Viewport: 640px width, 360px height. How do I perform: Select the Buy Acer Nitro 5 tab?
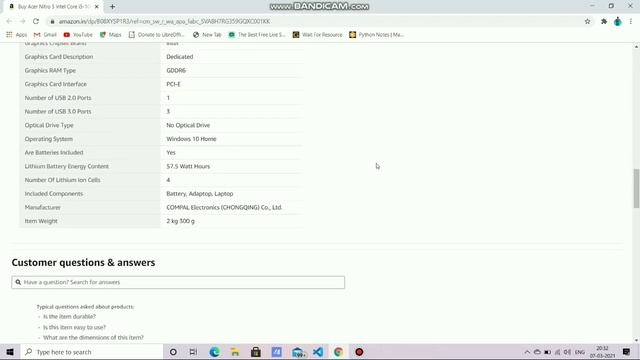pyautogui.click(x=53, y=7)
